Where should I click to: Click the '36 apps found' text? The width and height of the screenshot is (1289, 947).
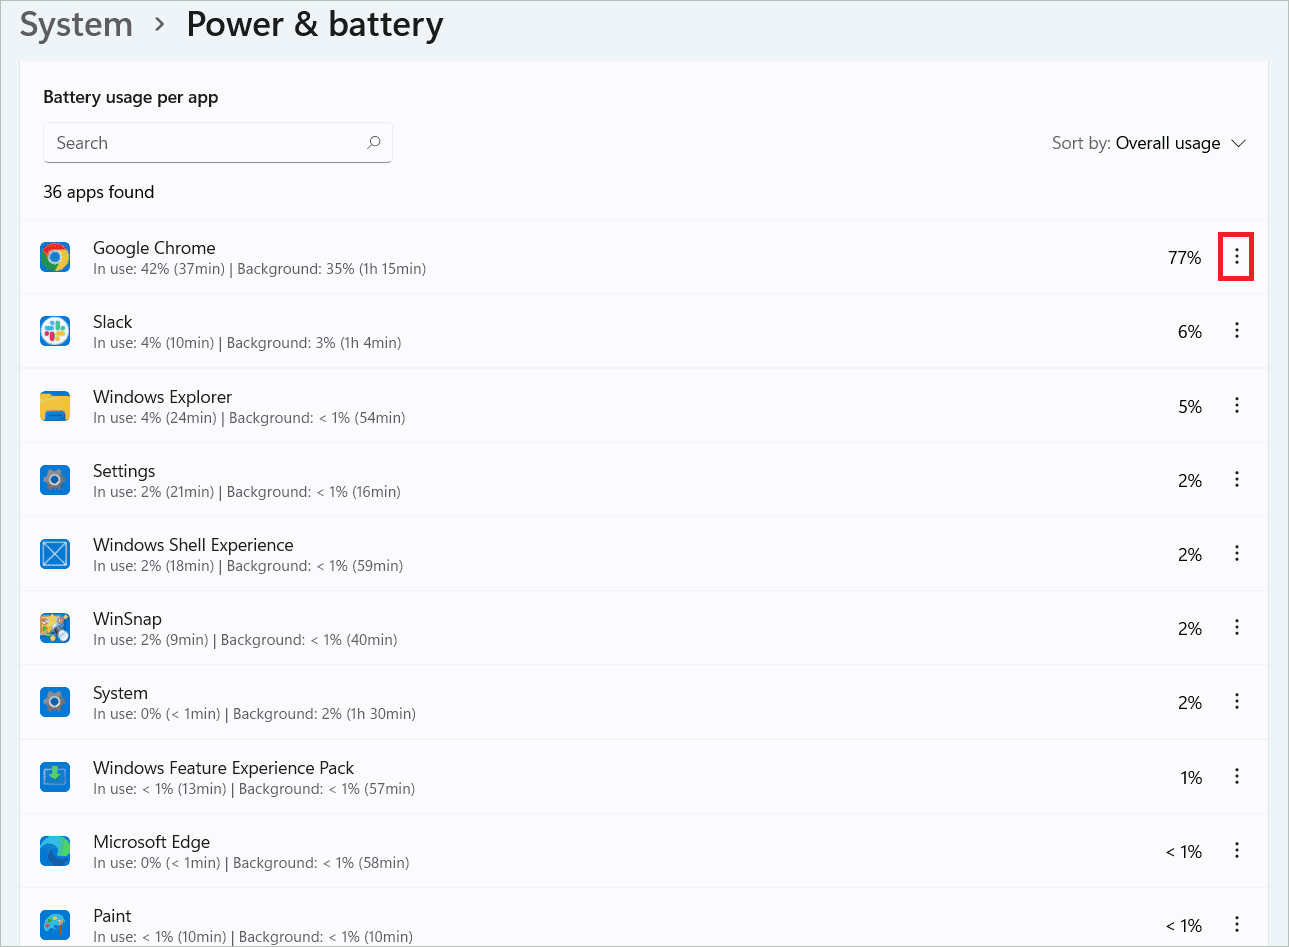(x=99, y=192)
